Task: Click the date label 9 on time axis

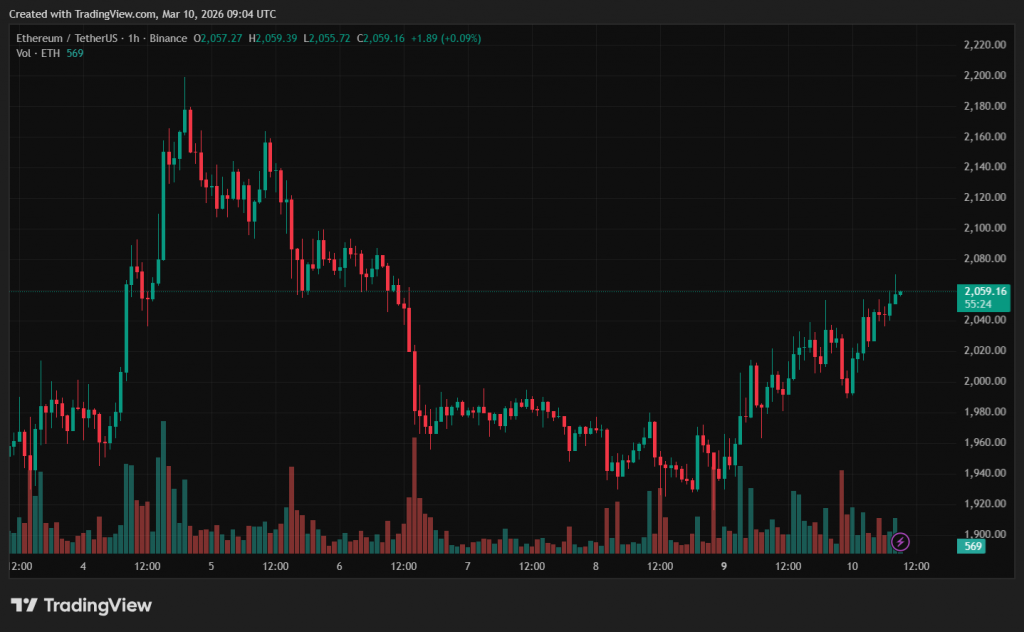Action: (x=723, y=566)
